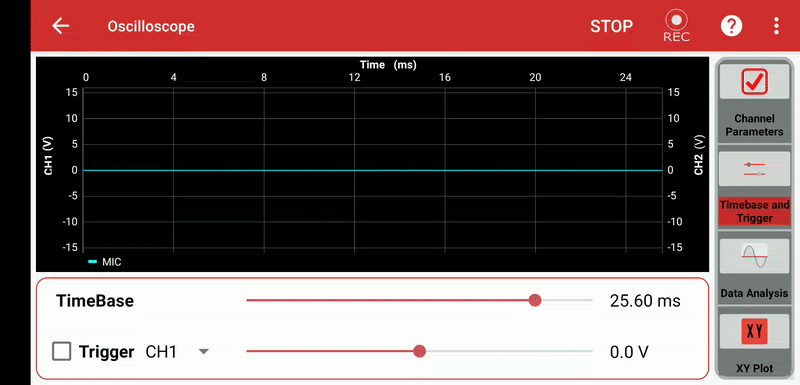Open the XY Plot icon
Screen dimensions: 800x385
coord(754,332)
